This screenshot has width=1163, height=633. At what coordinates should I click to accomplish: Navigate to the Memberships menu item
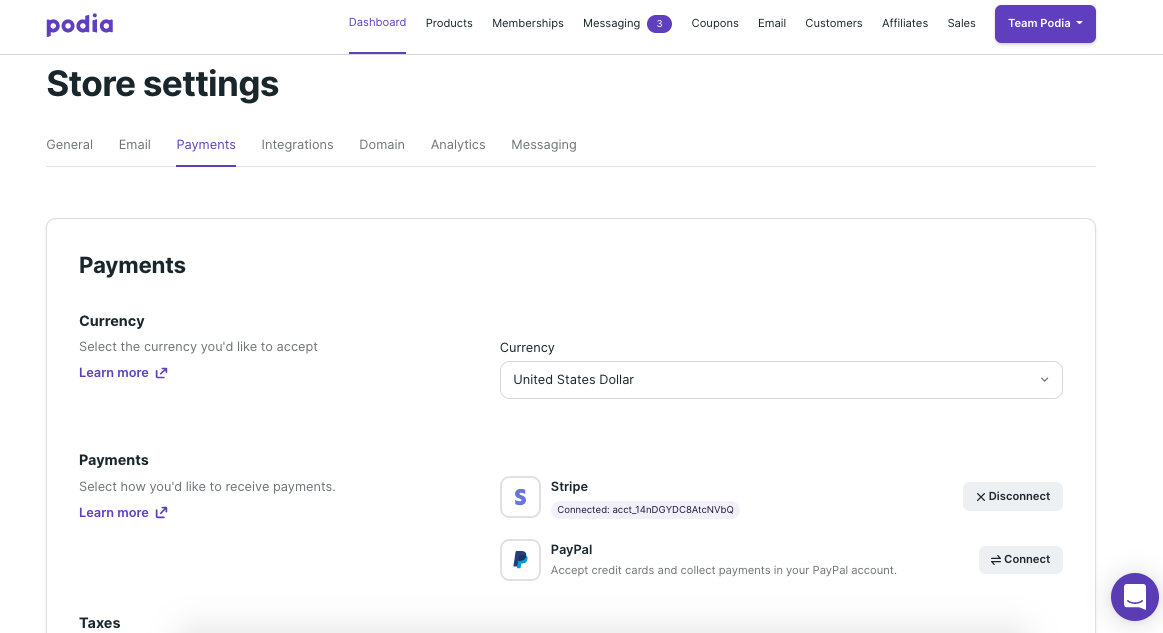pos(528,23)
